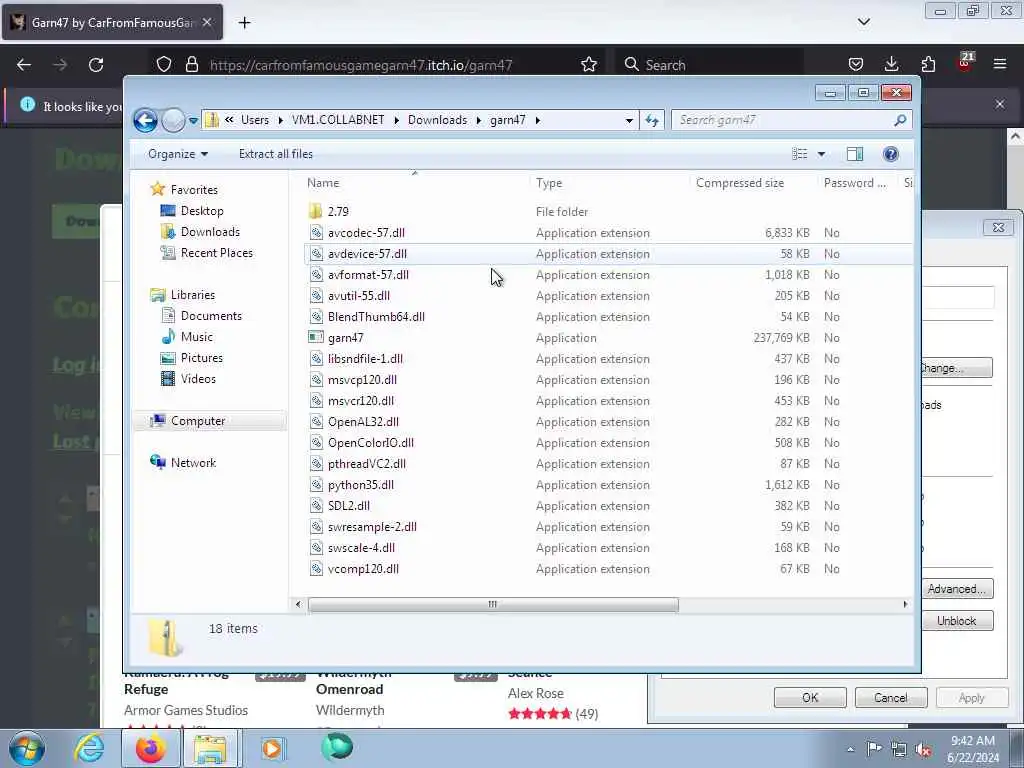The width and height of the screenshot is (1024, 768).
Task: Click the horizontal scrollbar in file list
Action: [x=493, y=605]
